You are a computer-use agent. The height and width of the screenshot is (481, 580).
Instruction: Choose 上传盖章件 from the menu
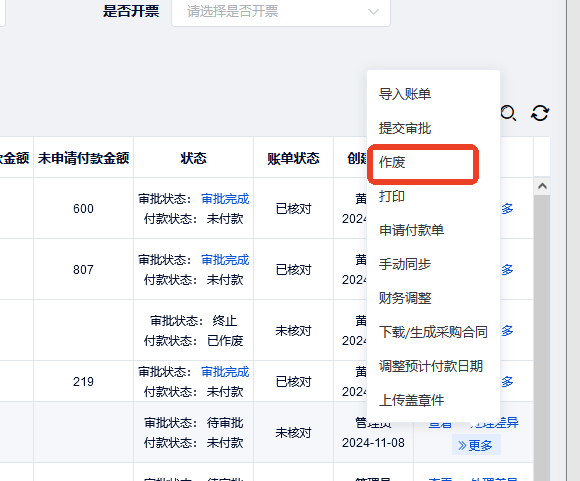[x=411, y=400]
